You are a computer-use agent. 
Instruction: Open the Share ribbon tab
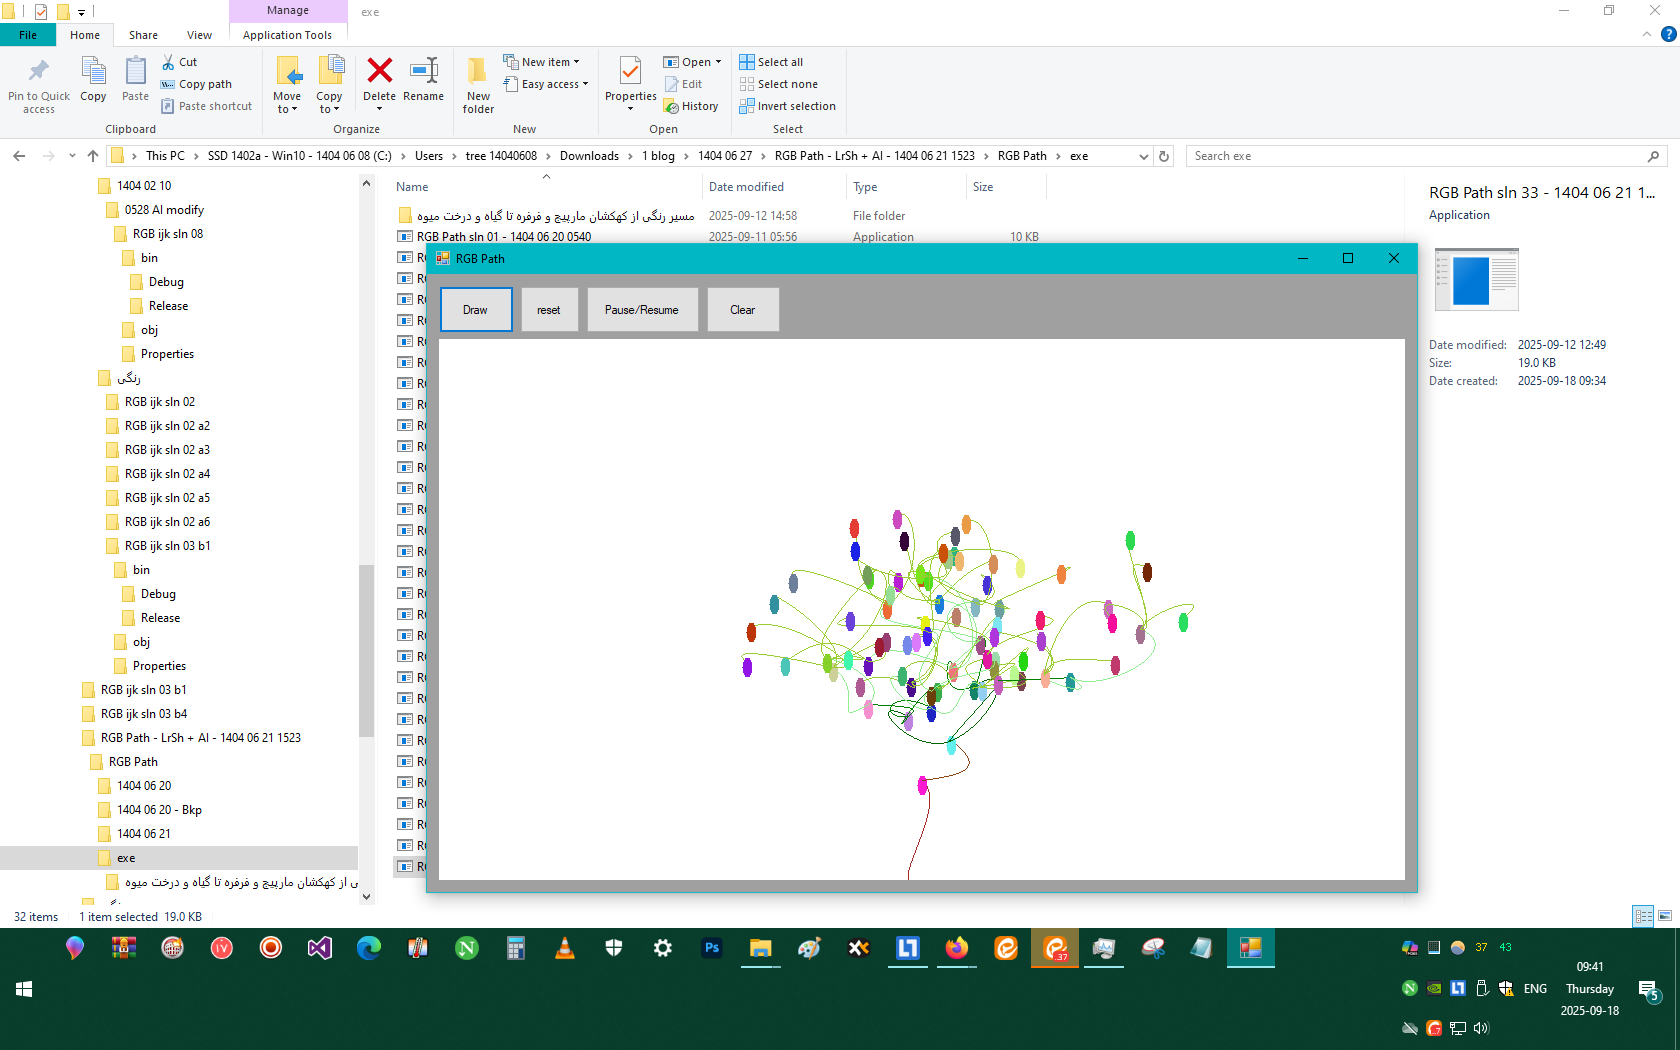pyautogui.click(x=143, y=35)
